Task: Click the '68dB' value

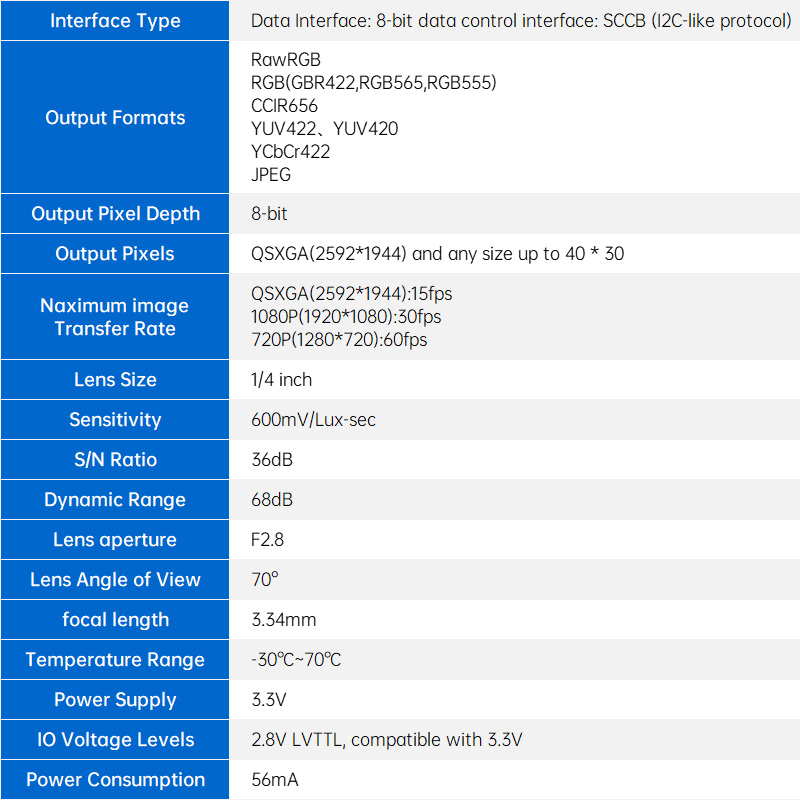Action: (x=272, y=499)
